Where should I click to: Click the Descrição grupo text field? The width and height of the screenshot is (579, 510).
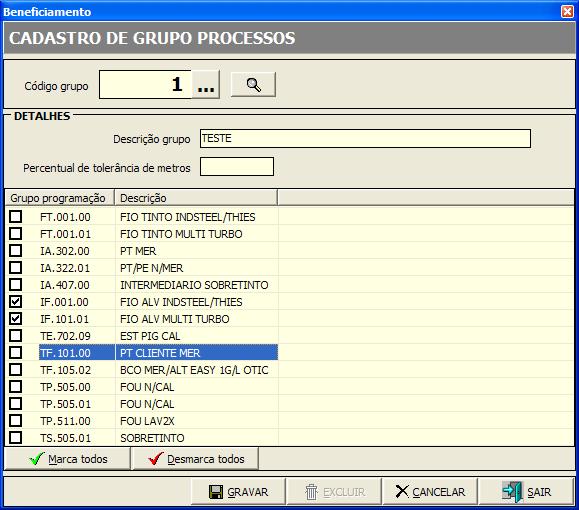coord(365,138)
